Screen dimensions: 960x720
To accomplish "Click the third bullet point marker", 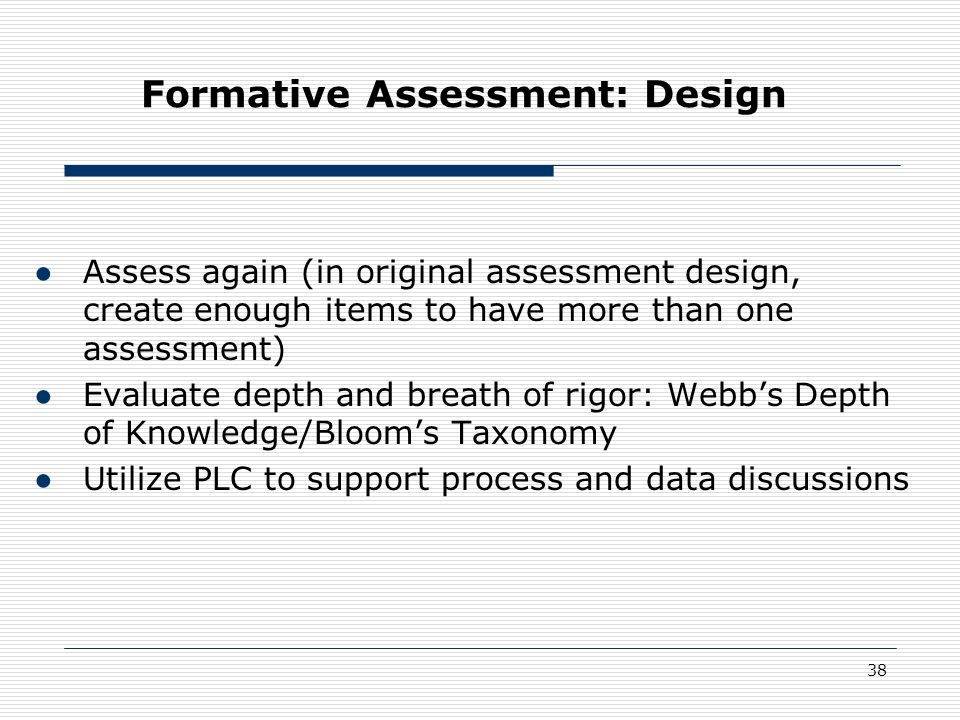I will click(x=43, y=481).
